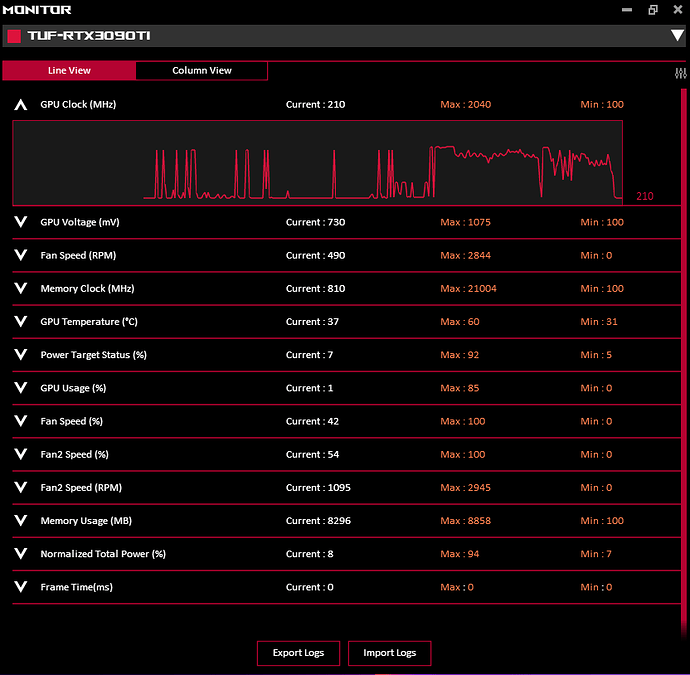Open the TUF-RTX3090TI device dropdown arrow
Viewport: 690px width, 675px height.
pyautogui.click(x=677, y=36)
